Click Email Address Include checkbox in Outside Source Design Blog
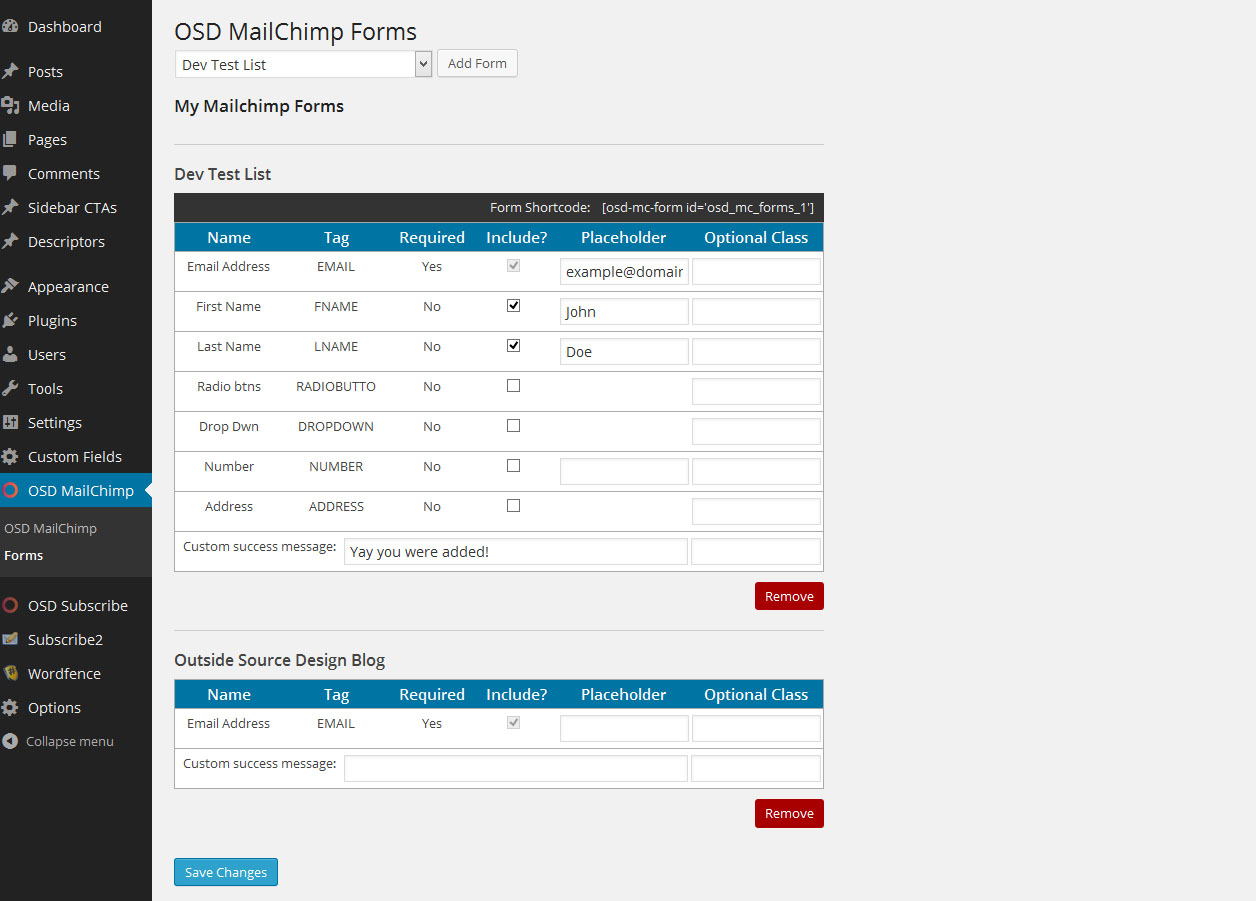1256x901 pixels. pos(514,723)
